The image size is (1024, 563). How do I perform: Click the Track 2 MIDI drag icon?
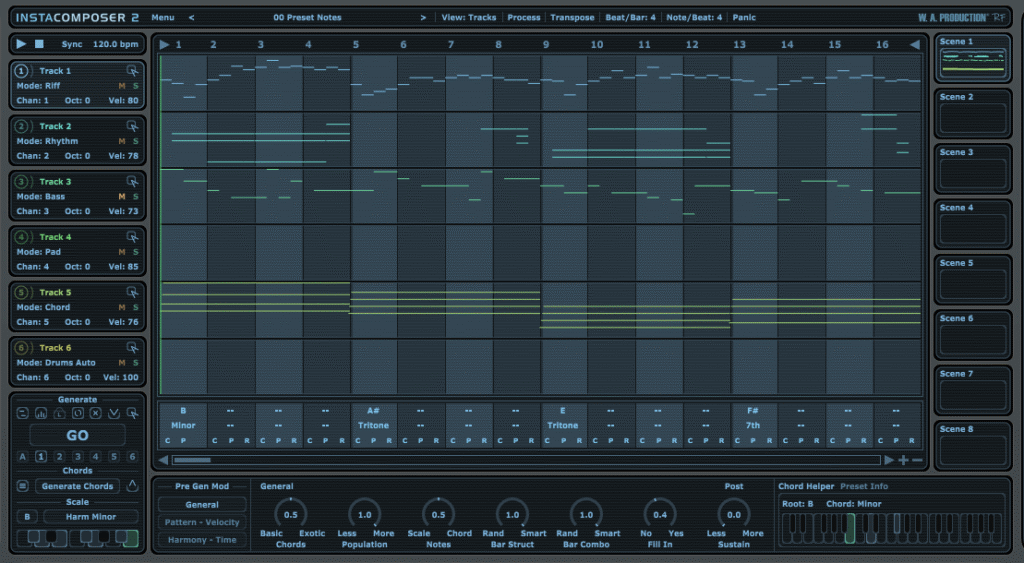coord(132,126)
